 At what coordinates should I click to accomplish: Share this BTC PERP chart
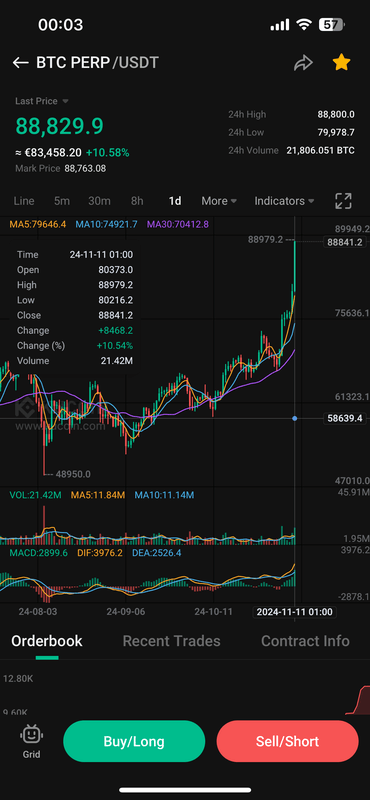pos(303,63)
